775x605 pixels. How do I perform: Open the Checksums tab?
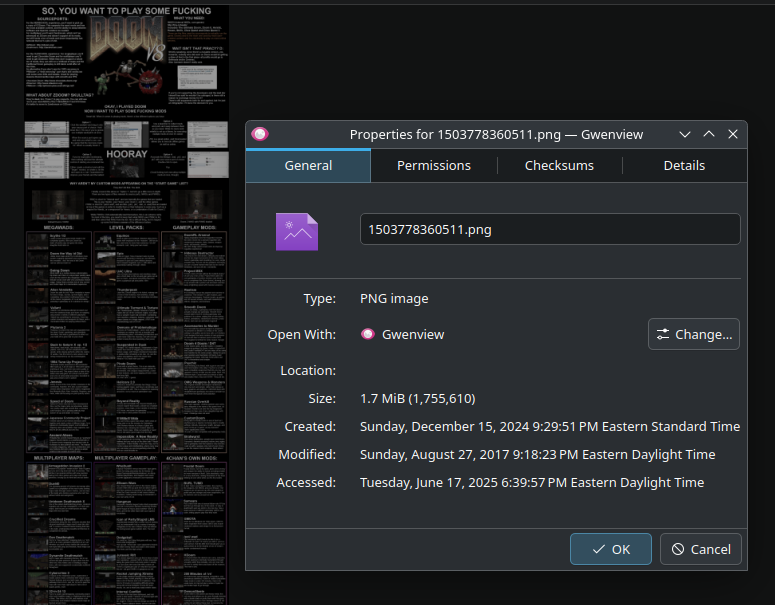pos(559,166)
